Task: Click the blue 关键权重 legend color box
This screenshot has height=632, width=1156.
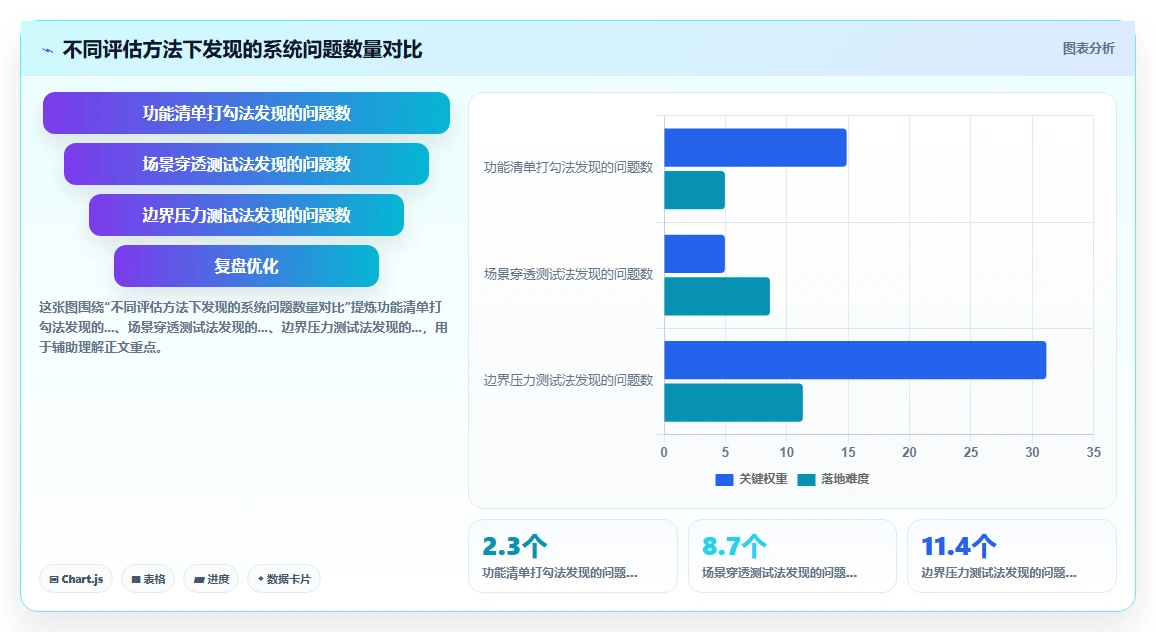Action: click(724, 479)
